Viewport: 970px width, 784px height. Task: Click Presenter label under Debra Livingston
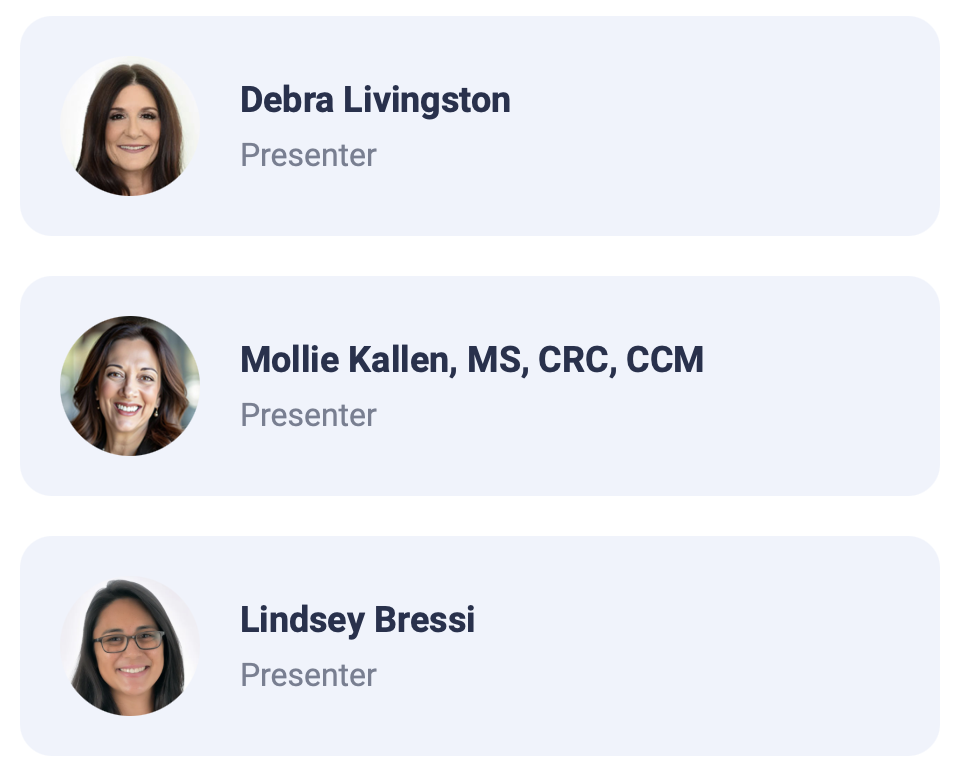click(x=308, y=155)
